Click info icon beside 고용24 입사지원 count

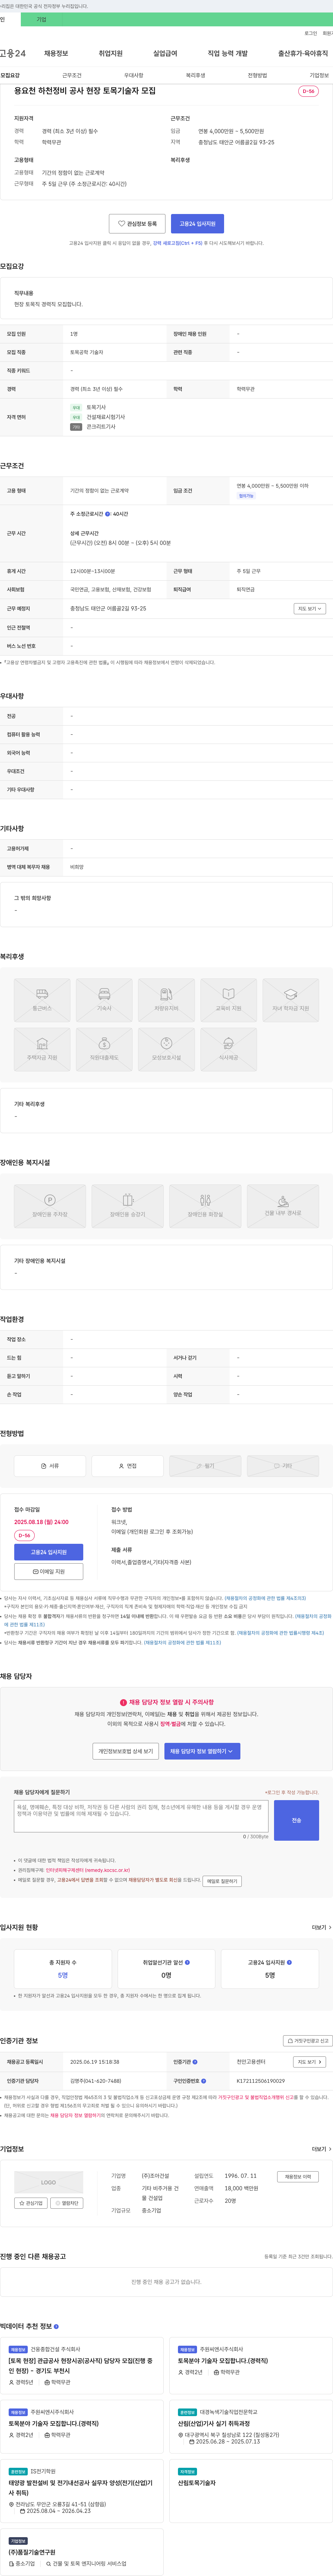point(289,1962)
